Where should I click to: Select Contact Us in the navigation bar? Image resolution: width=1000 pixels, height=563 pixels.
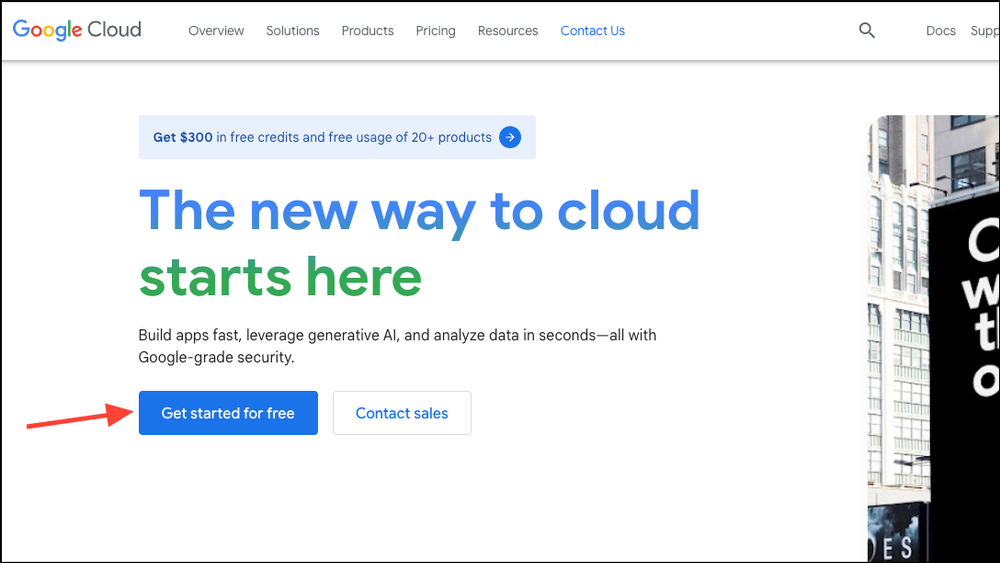pyautogui.click(x=592, y=31)
